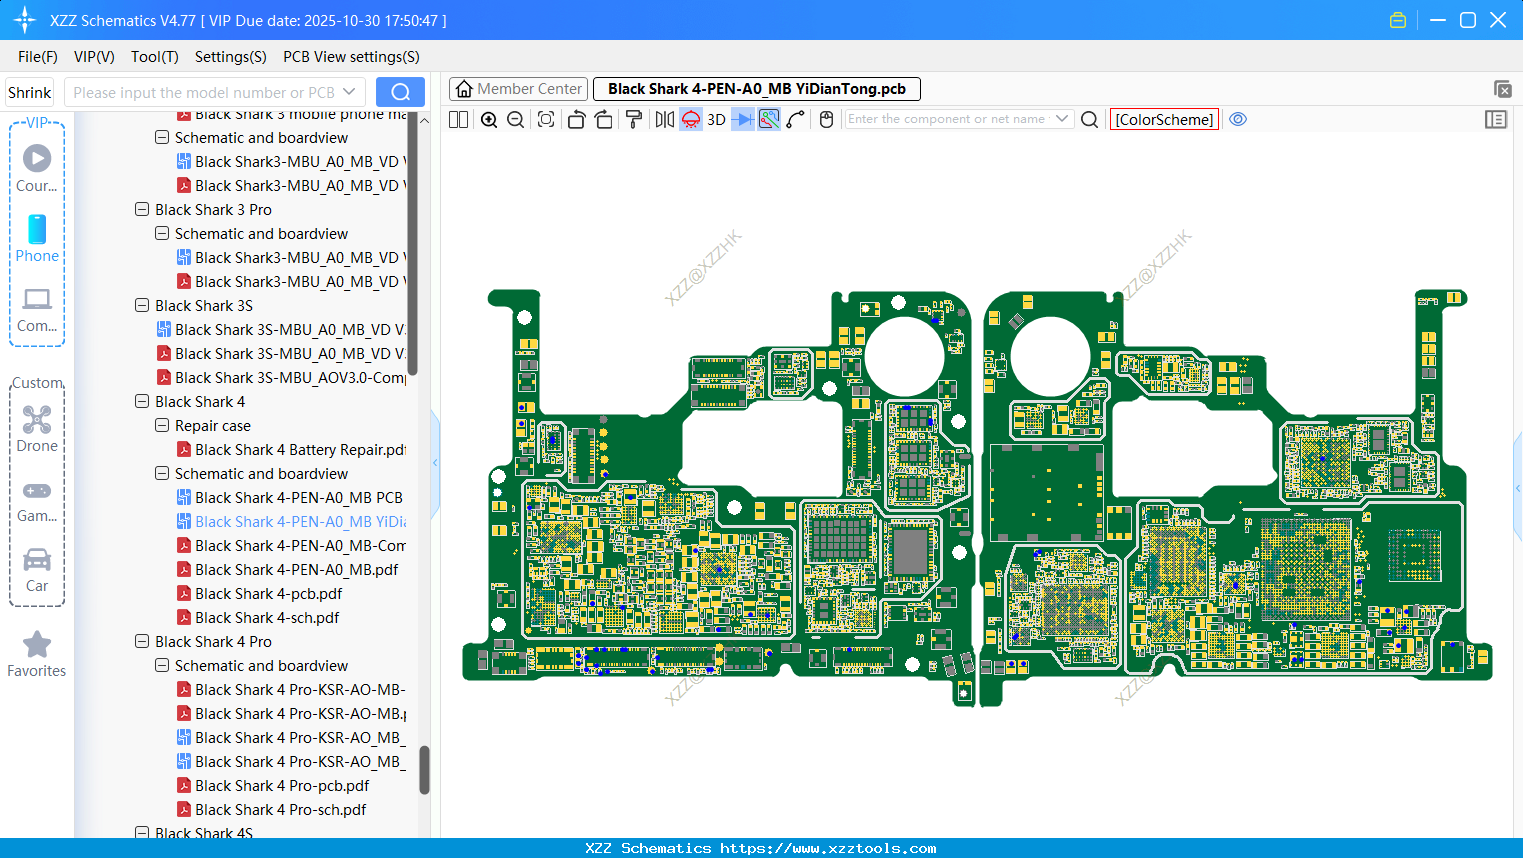
Task: Collapse the Black Shark 4 Pro node
Action: pos(141,641)
